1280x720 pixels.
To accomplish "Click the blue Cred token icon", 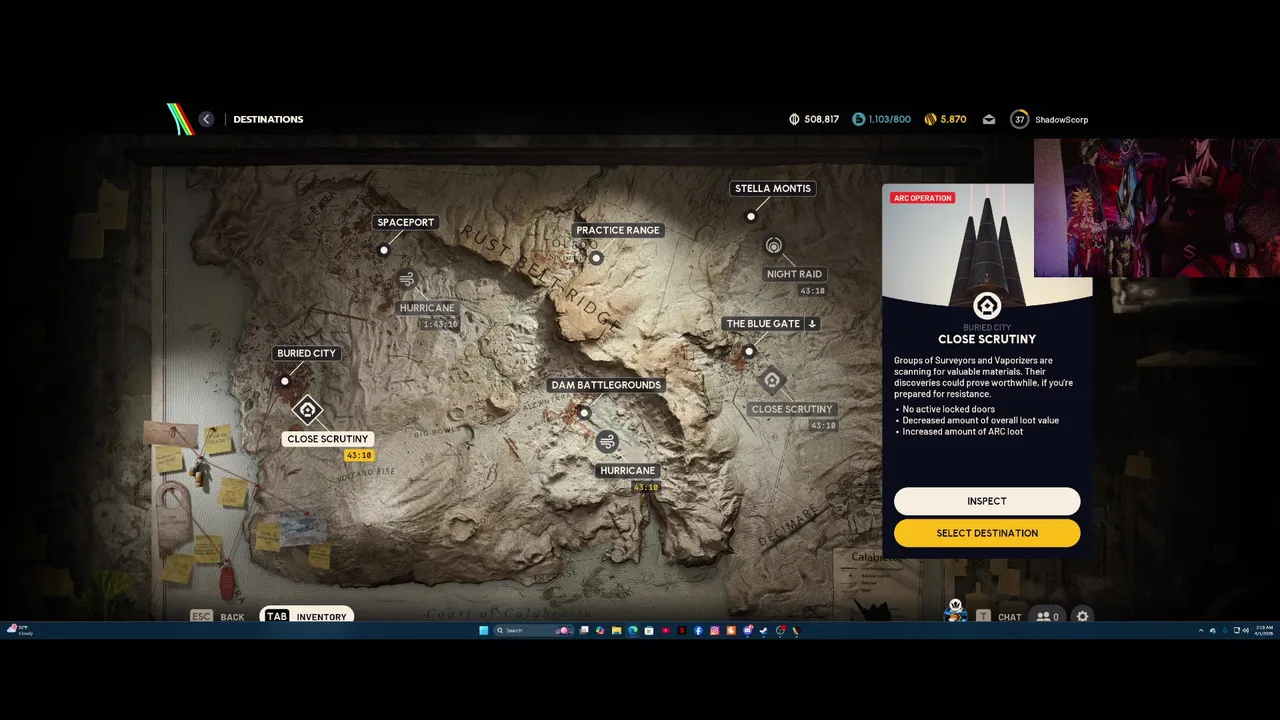I will 858,119.
